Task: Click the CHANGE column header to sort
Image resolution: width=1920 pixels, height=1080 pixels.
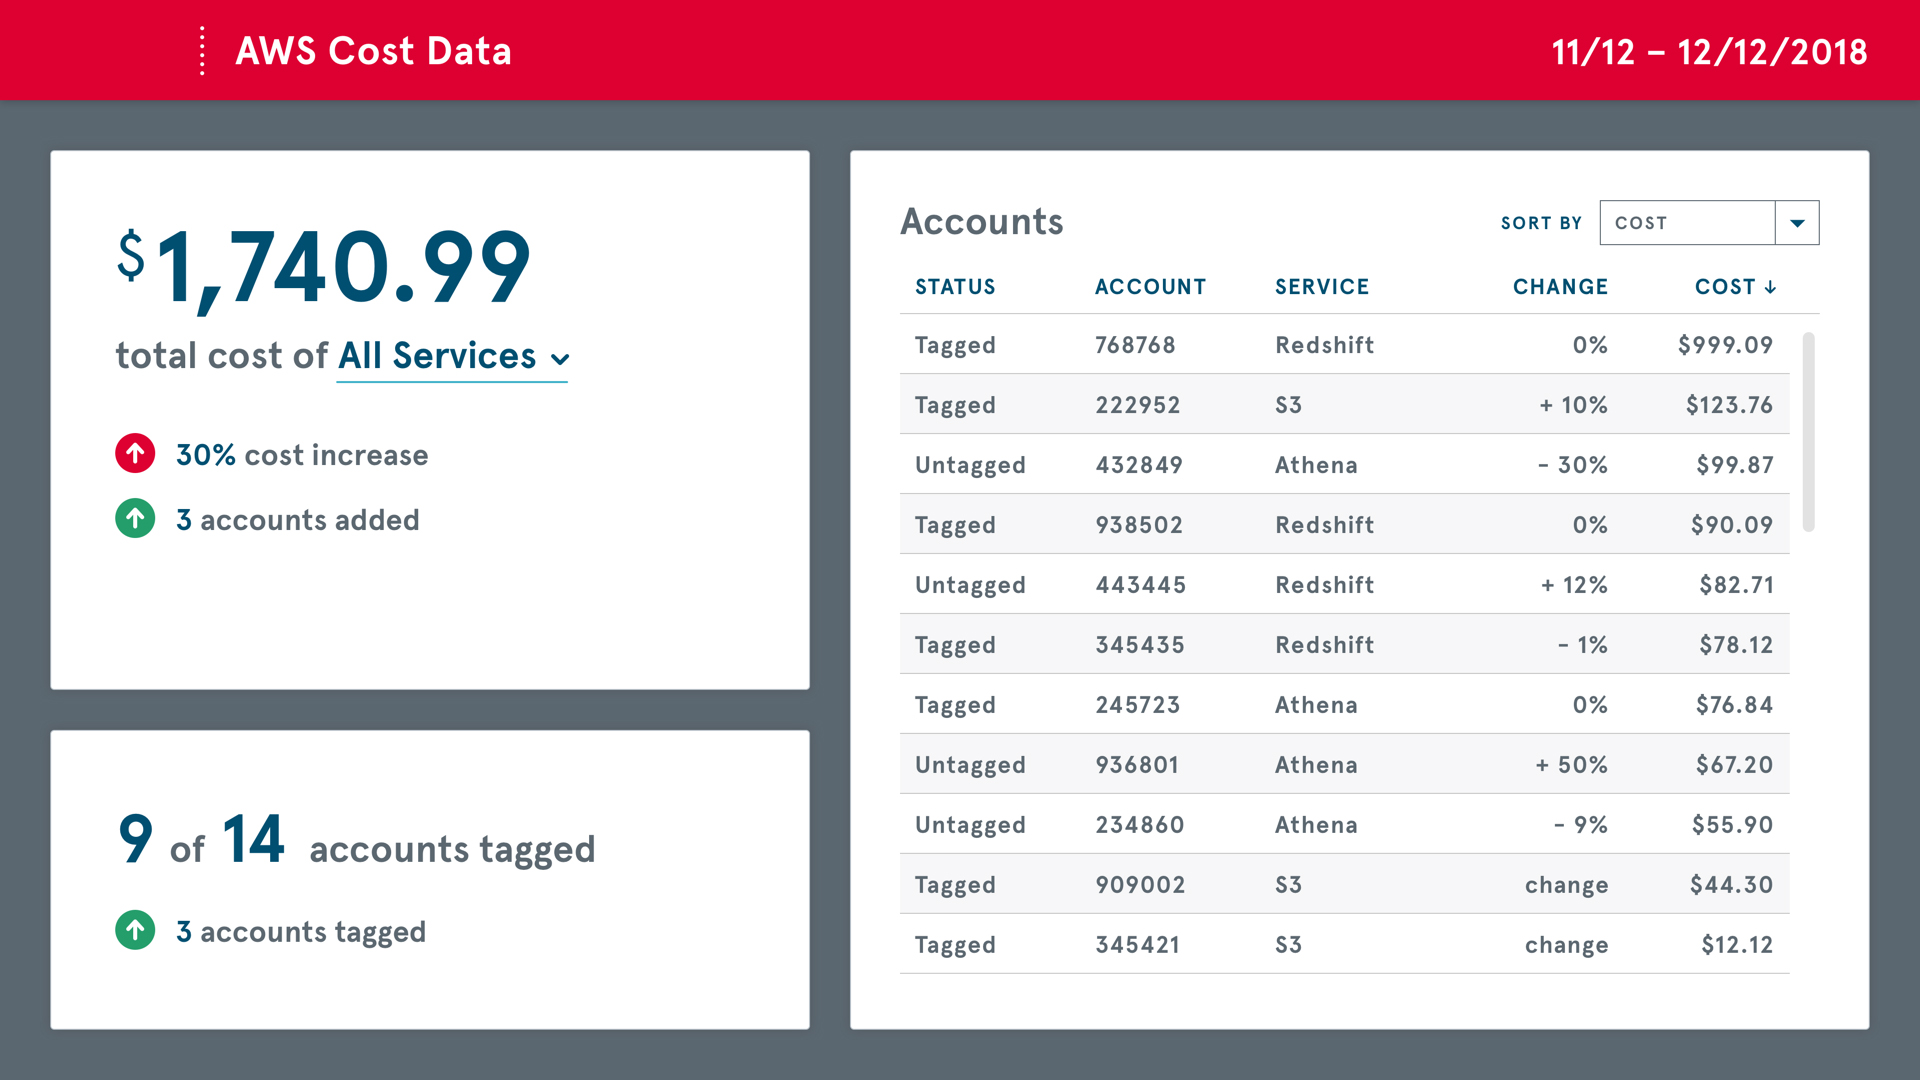Action: (x=1560, y=286)
